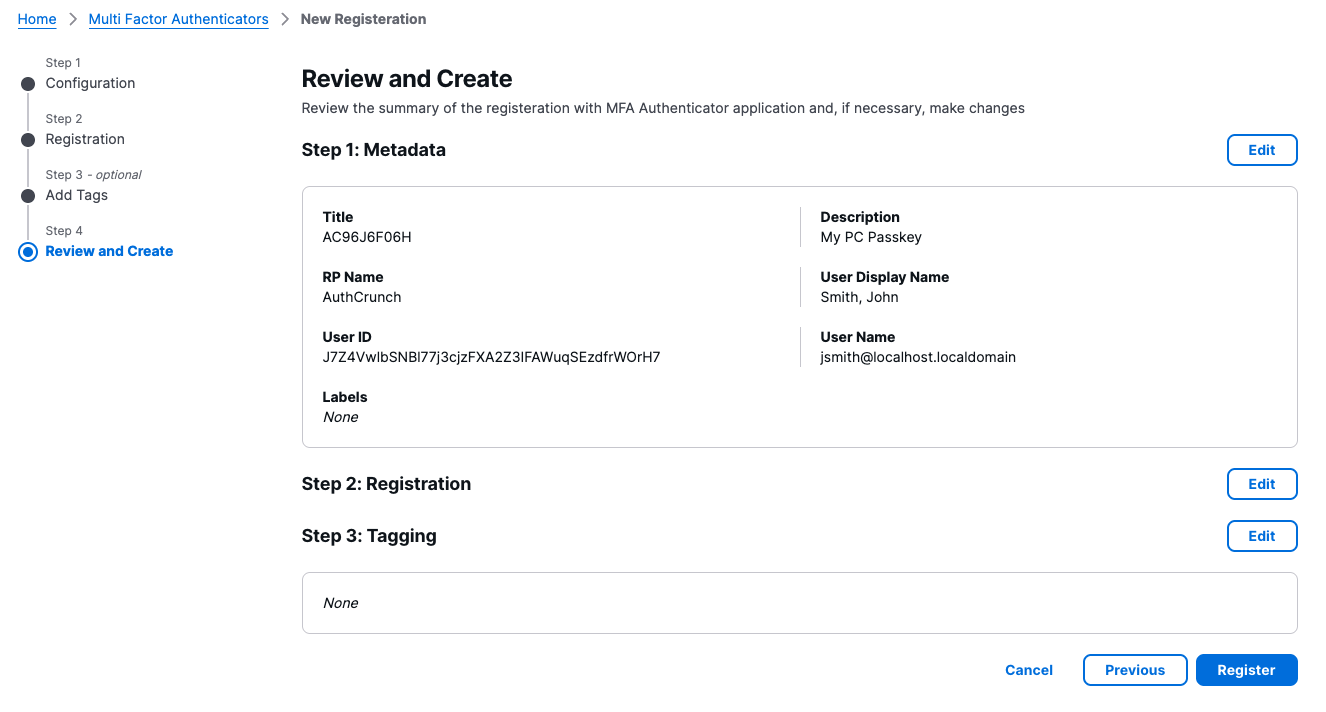Edit Step 2 Registration section
This screenshot has height=712, width=1326.
click(1261, 484)
